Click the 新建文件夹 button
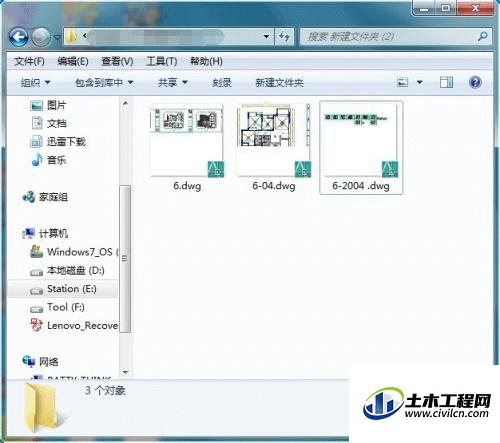Viewport: 500px width, 443px height. point(279,82)
